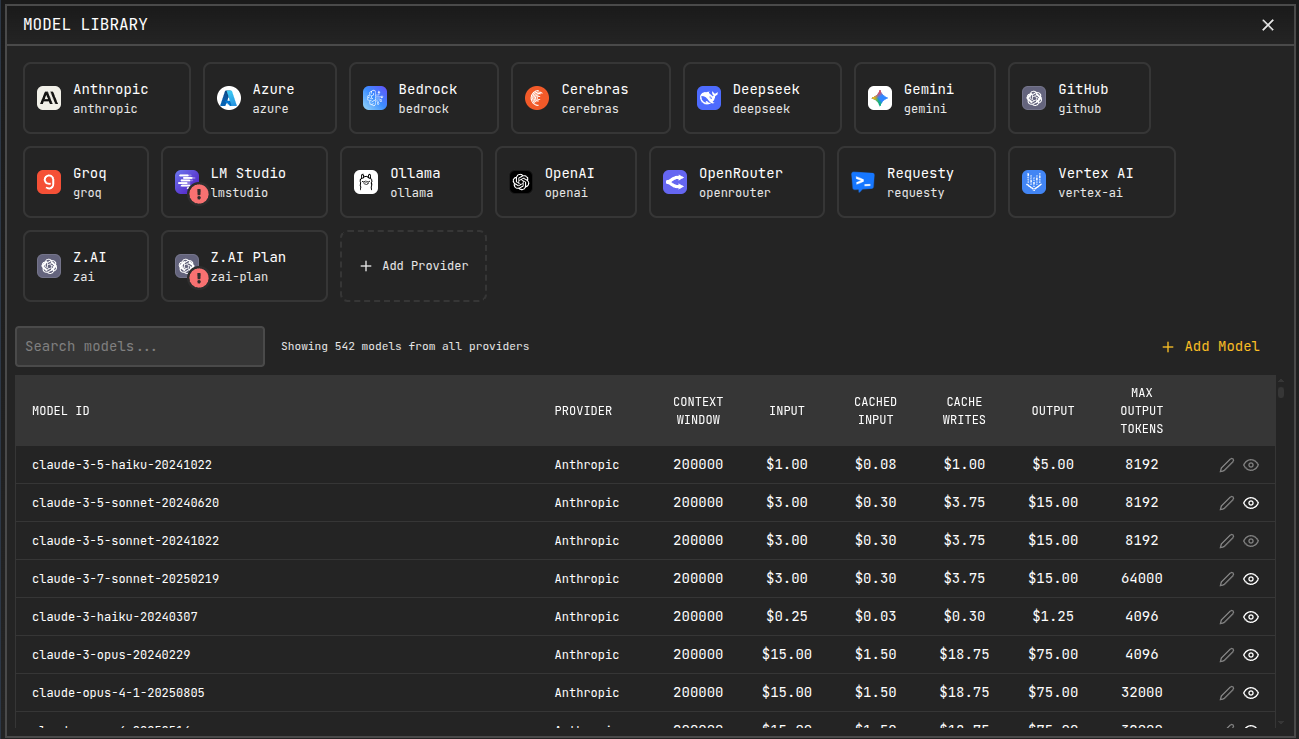Screen dimensions: 1299x739
Task: Click the Search models input field
Action: point(140,347)
